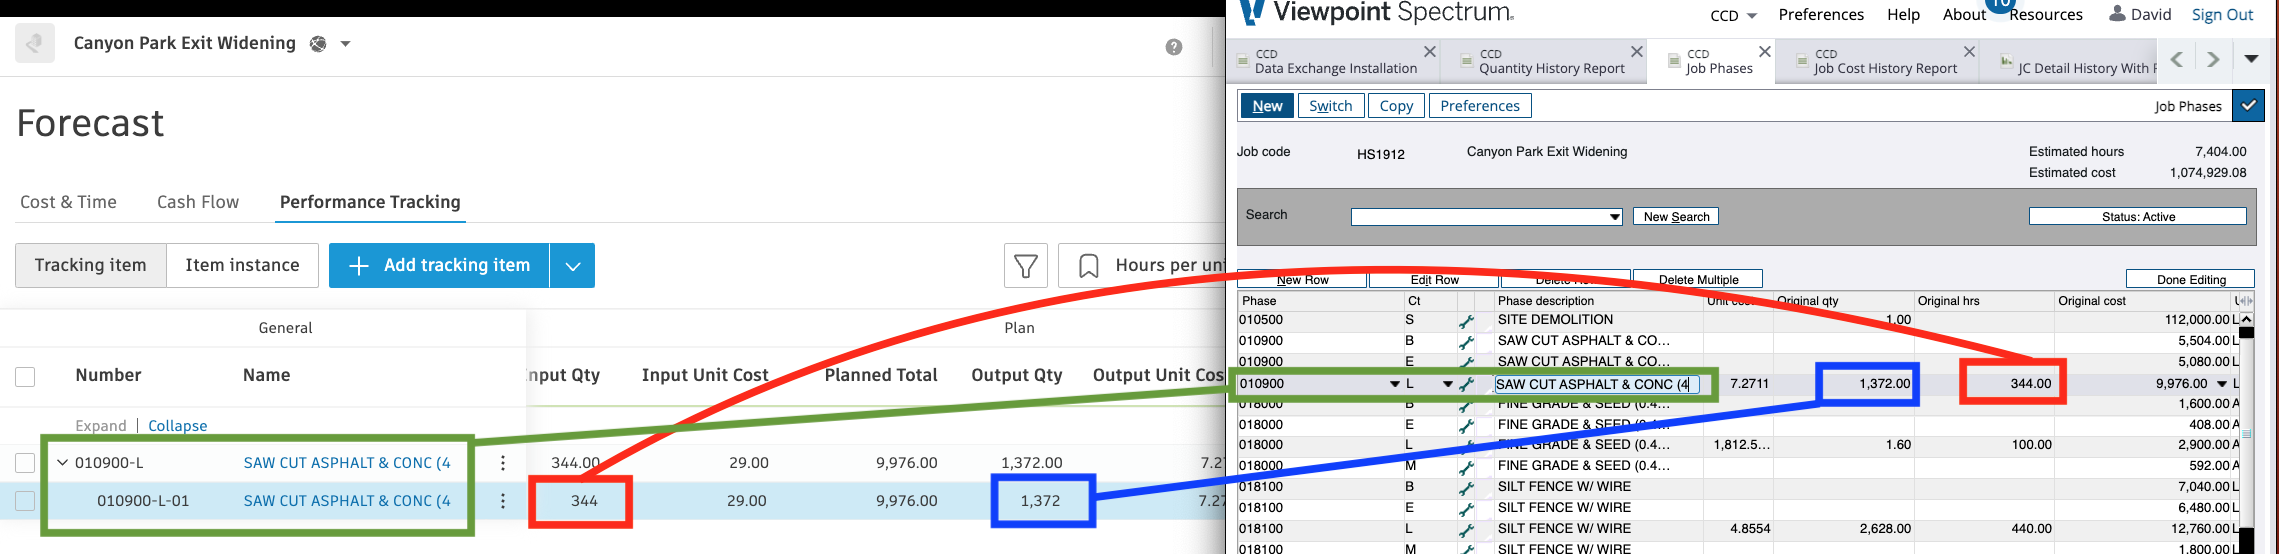Close the Quantity History Report tab
Viewport: 2279px width, 554px height.
point(1637,52)
